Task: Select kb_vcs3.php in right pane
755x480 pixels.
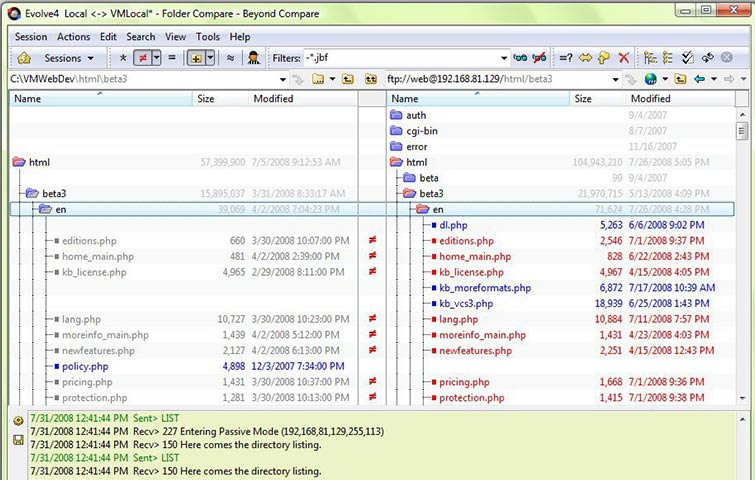Action: pyautogui.click(x=466, y=304)
